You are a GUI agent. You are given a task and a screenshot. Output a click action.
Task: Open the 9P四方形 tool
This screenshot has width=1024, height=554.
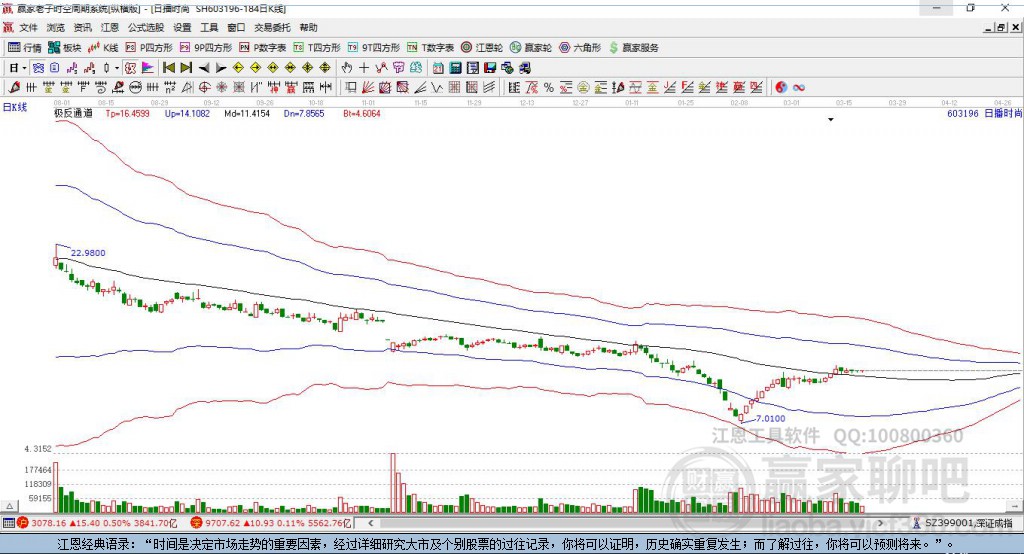coord(206,48)
